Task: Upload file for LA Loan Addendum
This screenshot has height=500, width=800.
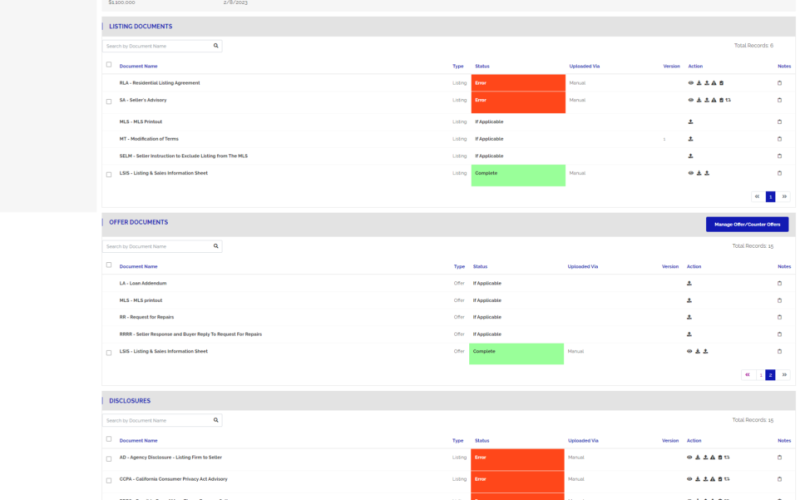Action: [x=690, y=284]
